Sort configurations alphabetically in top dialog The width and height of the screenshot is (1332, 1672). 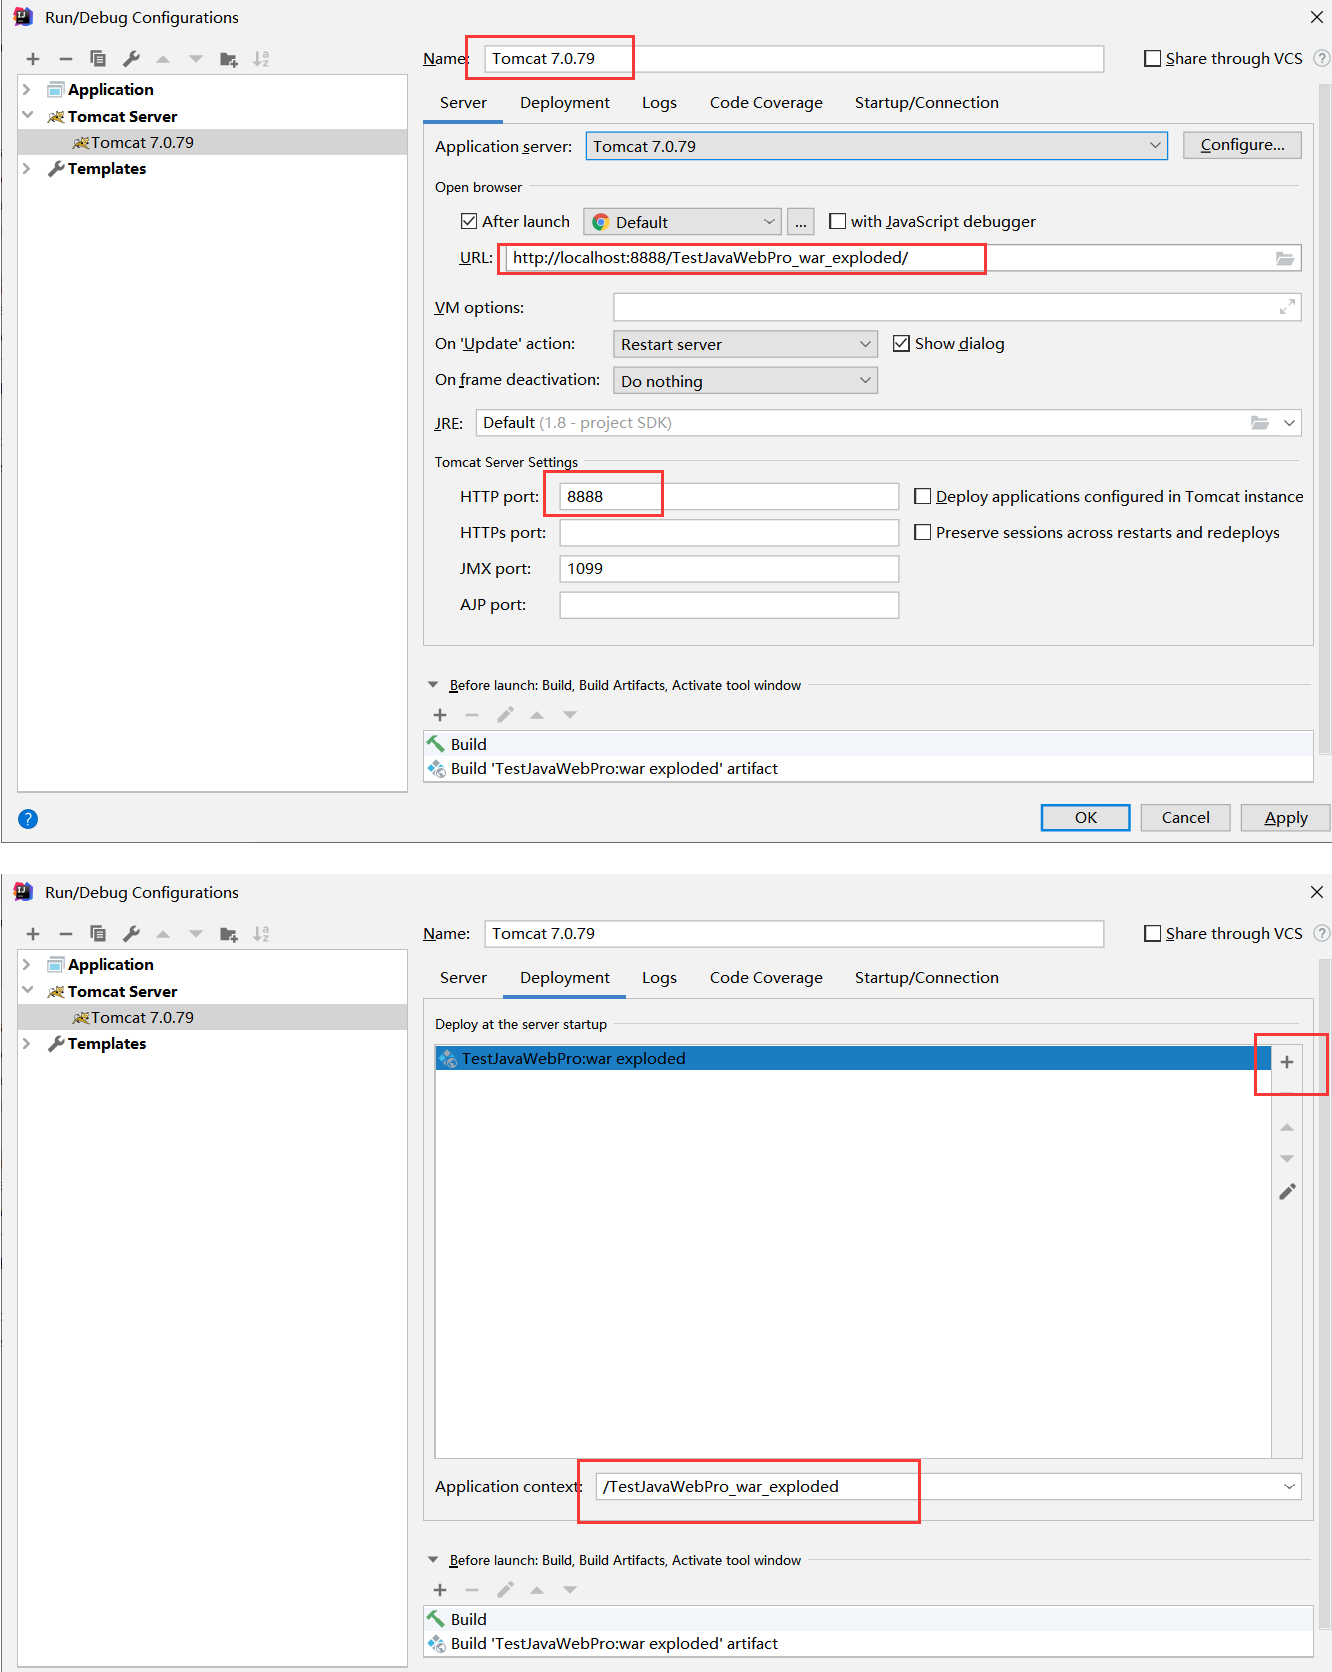pos(261,59)
